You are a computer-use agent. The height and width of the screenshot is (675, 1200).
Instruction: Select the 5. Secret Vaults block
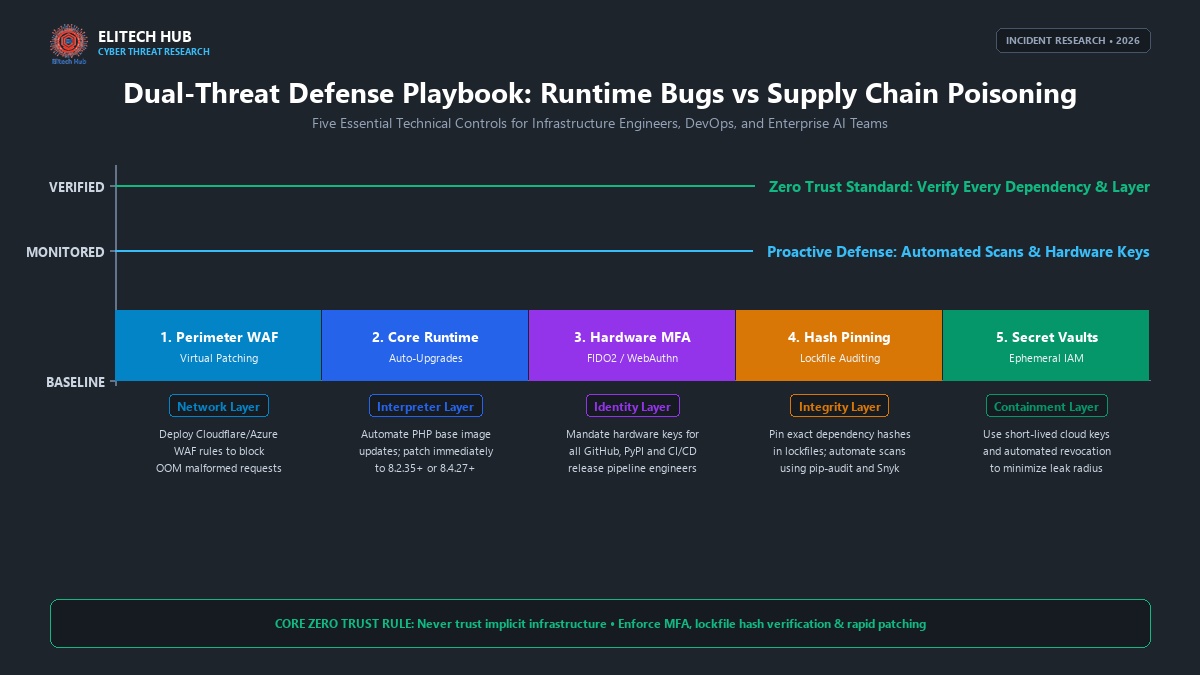1046,345
